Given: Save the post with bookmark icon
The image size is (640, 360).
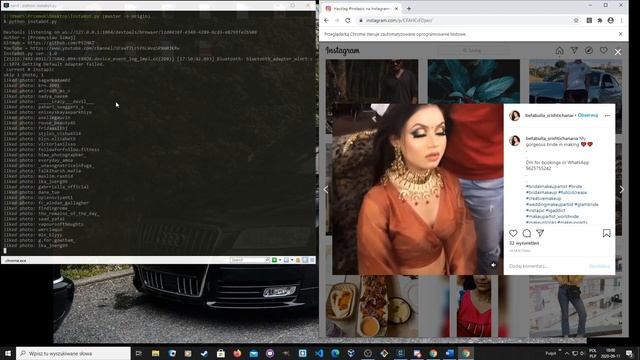Looking at the screenshot, I should pos(607,233).
